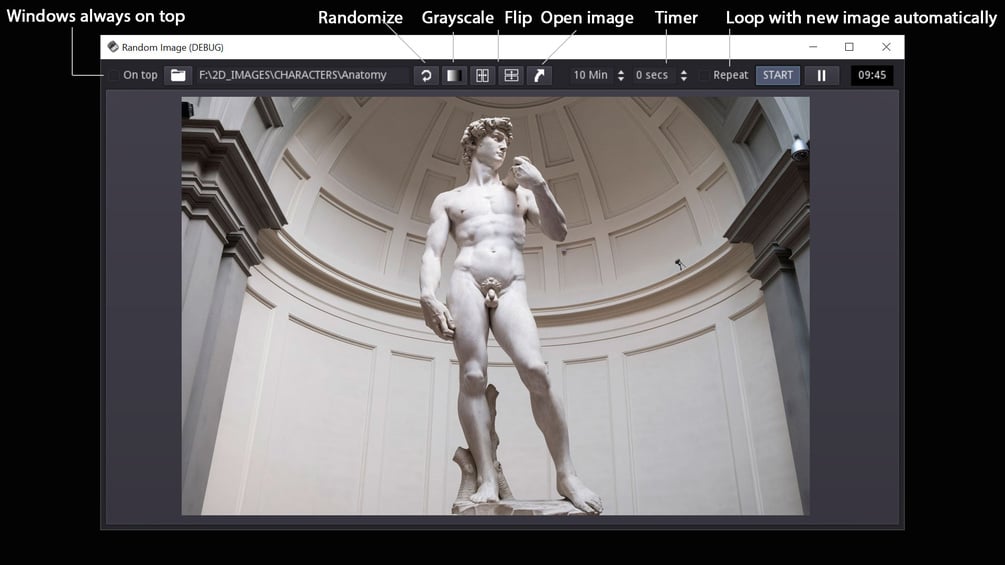The height and width of the screenshot is (565, 1005).
Task: Click the seconds stepper arrows
Action: coord(684,76)
